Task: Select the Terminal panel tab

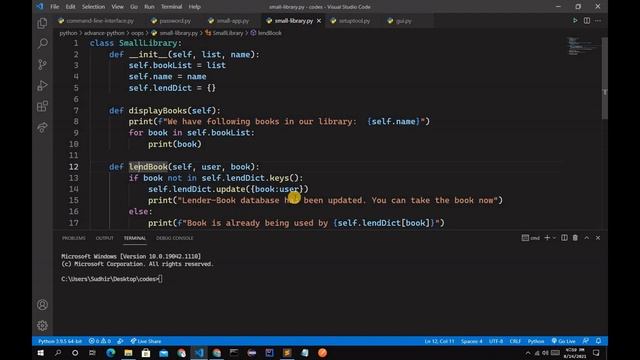Action: tap(135, 238)
